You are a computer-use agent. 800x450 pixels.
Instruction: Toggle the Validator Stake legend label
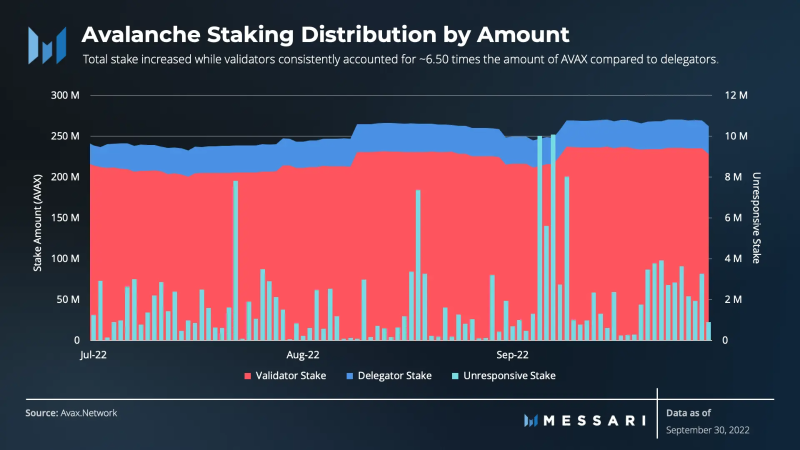(290, 376)
